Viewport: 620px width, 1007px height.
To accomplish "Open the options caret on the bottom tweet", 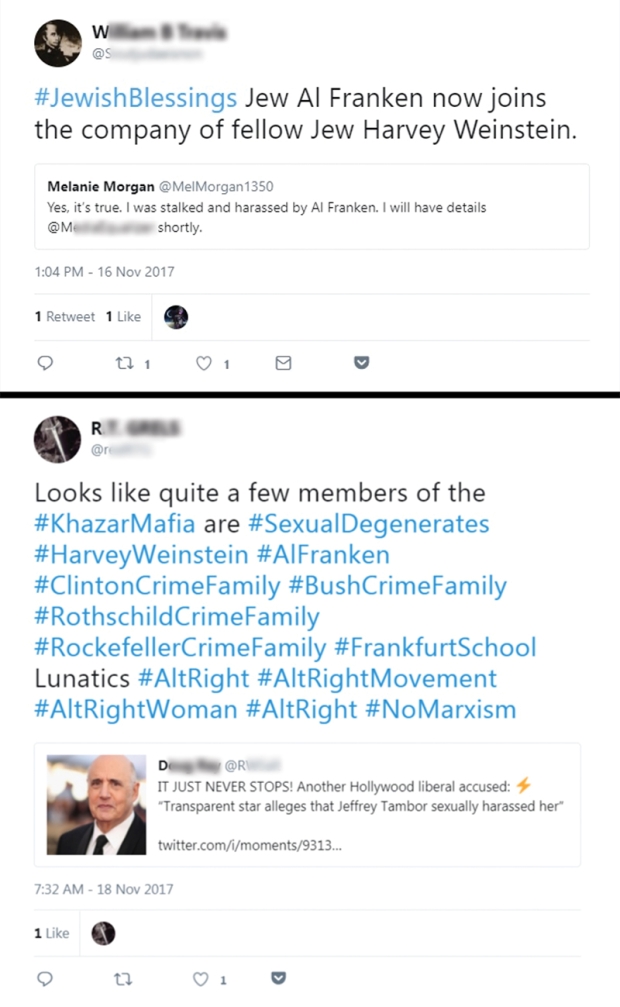I will point(278,978).
